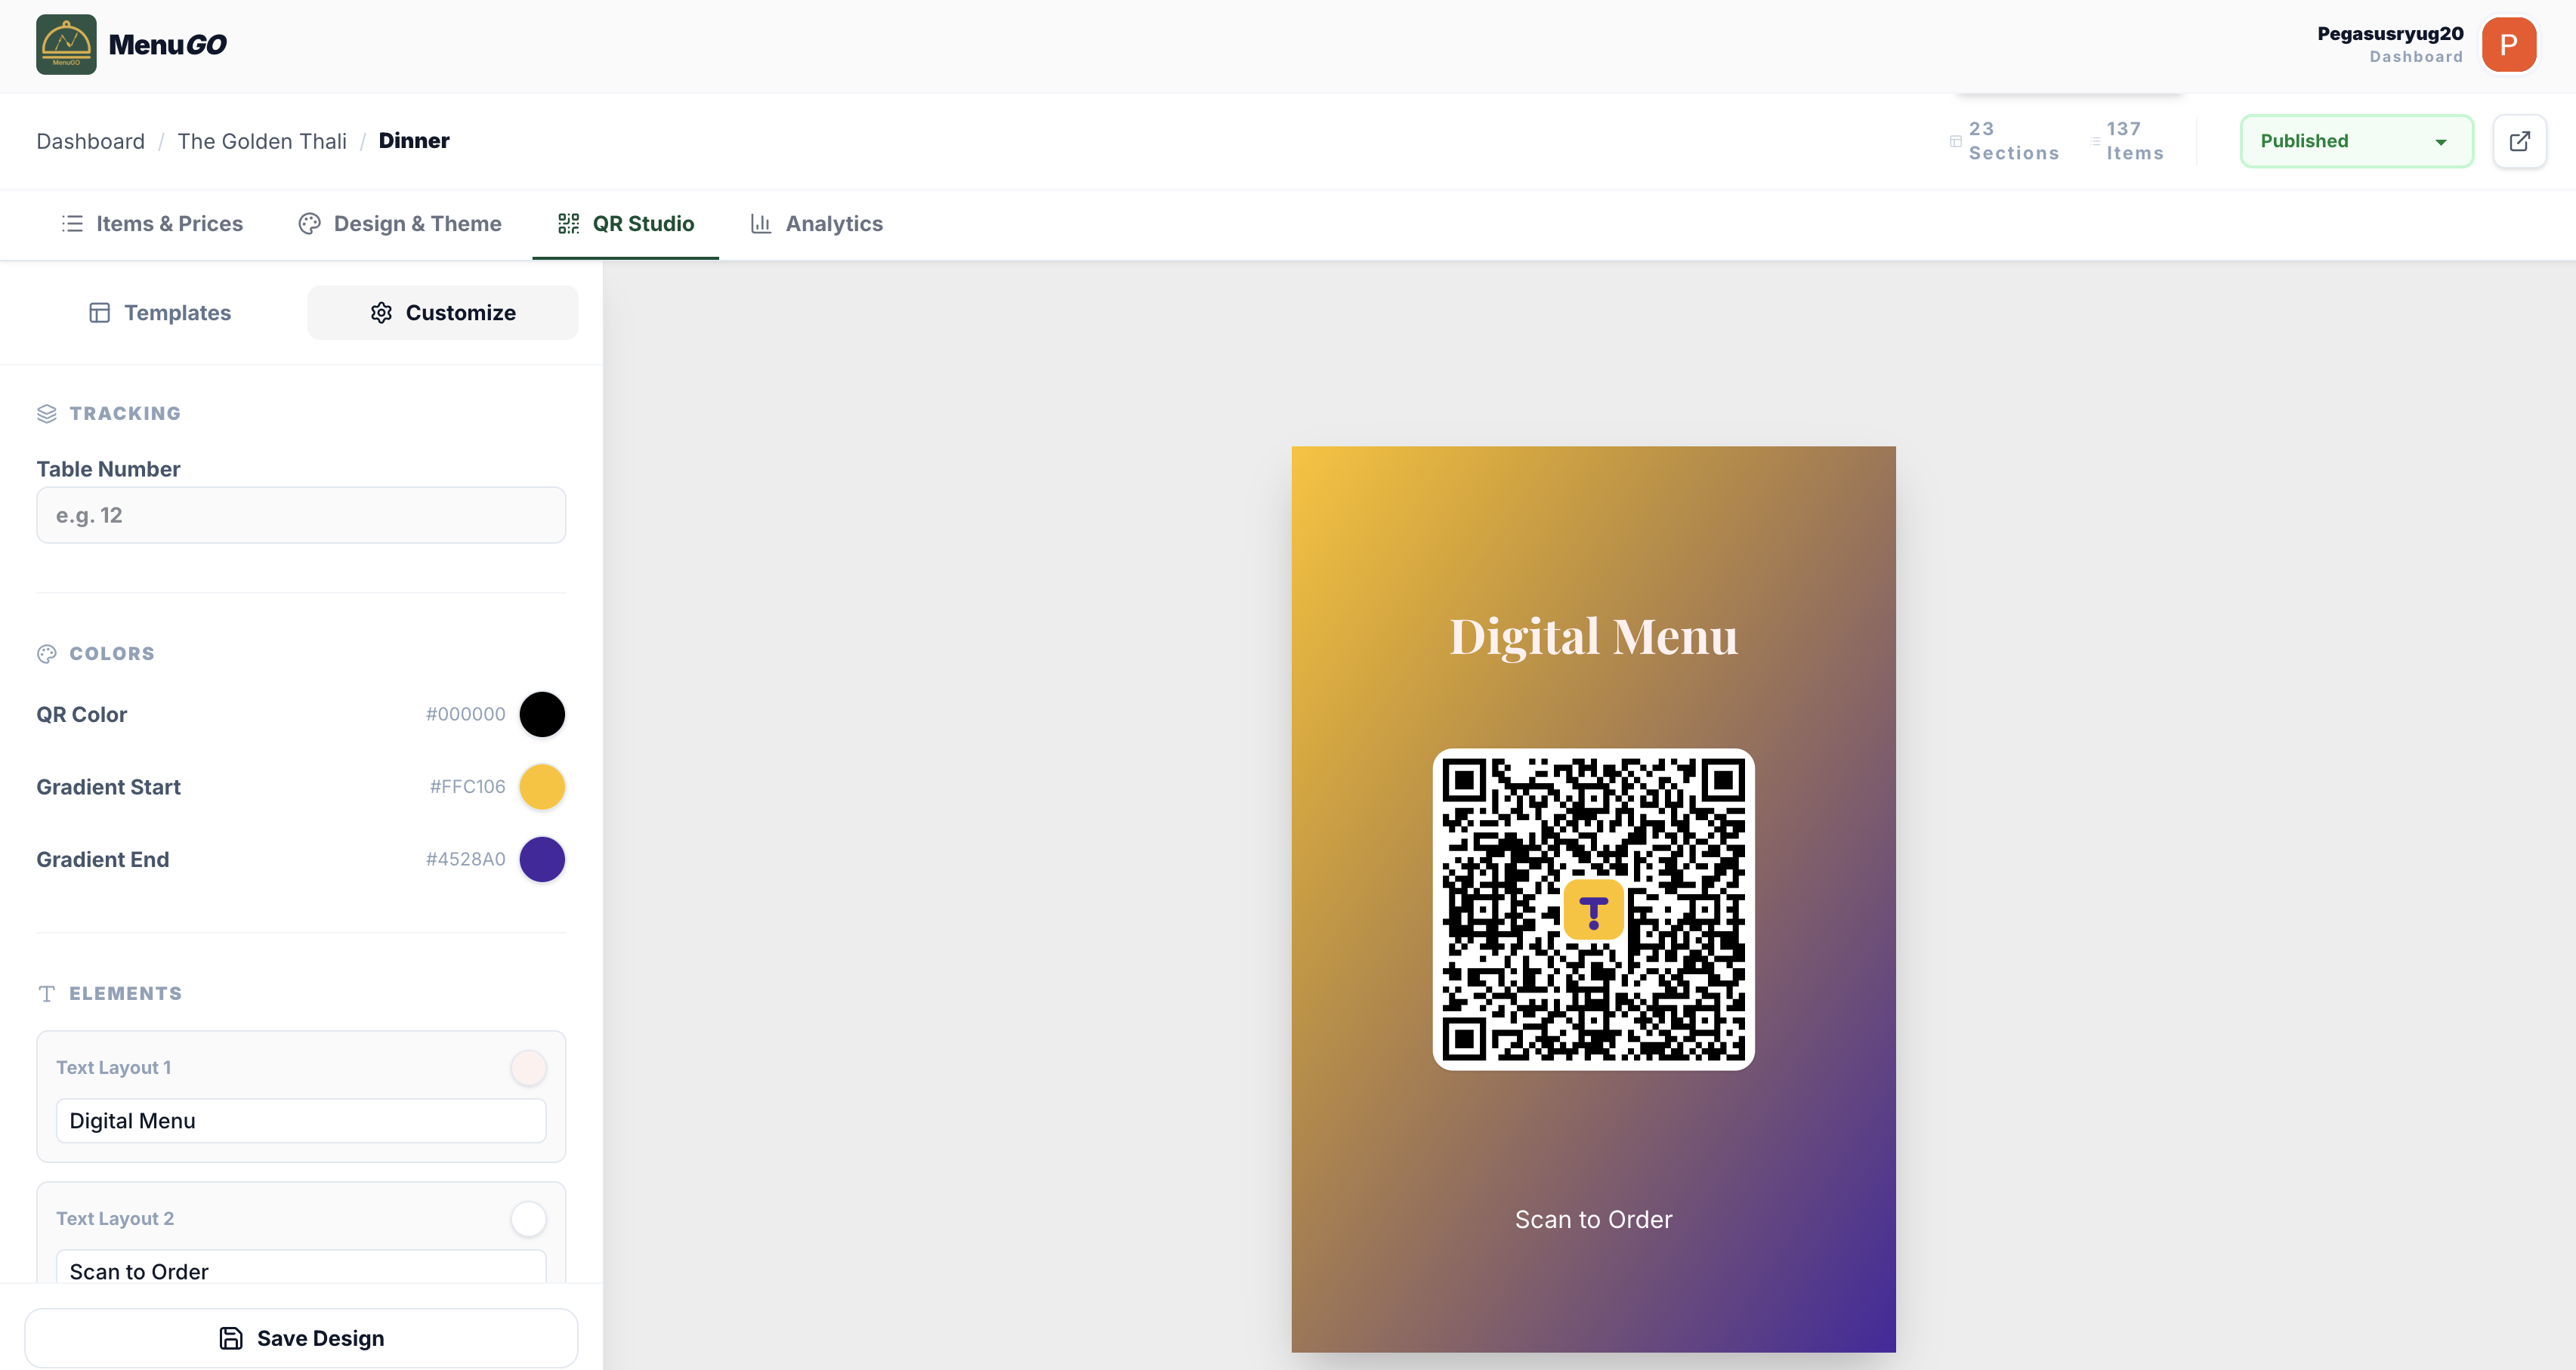This screenshot has height=1370, width=2576.
Task: Switch to the Items & Prices tab
Action: point(168,223)
